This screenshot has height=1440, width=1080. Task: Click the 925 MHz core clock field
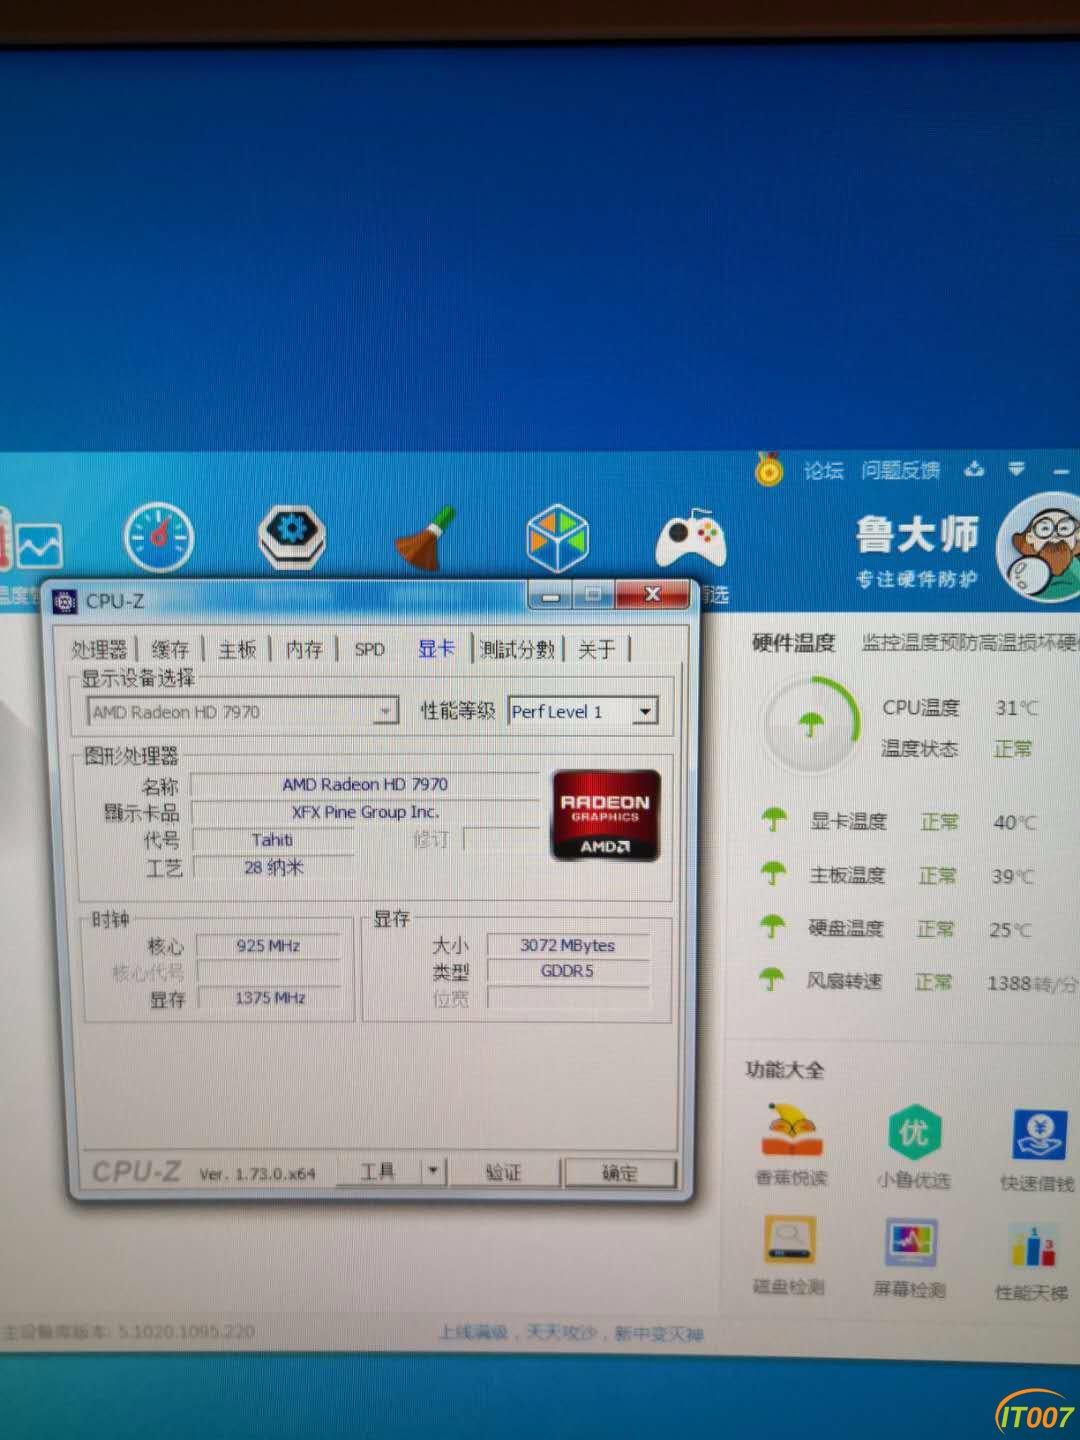pyautogui.click(x=268, y=946)
